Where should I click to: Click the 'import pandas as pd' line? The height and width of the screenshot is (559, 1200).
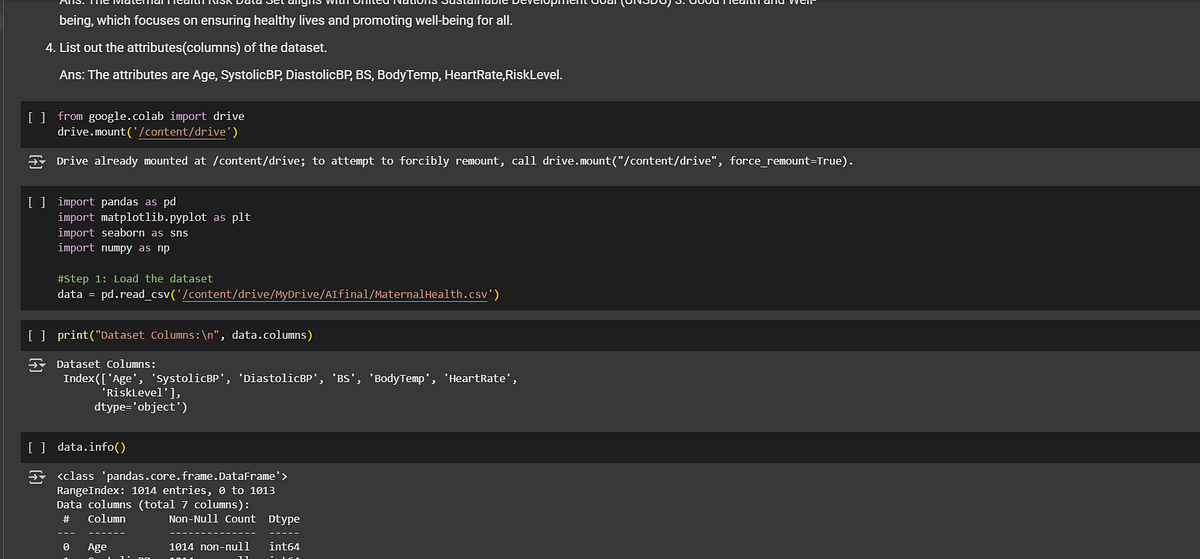(117, 202)
